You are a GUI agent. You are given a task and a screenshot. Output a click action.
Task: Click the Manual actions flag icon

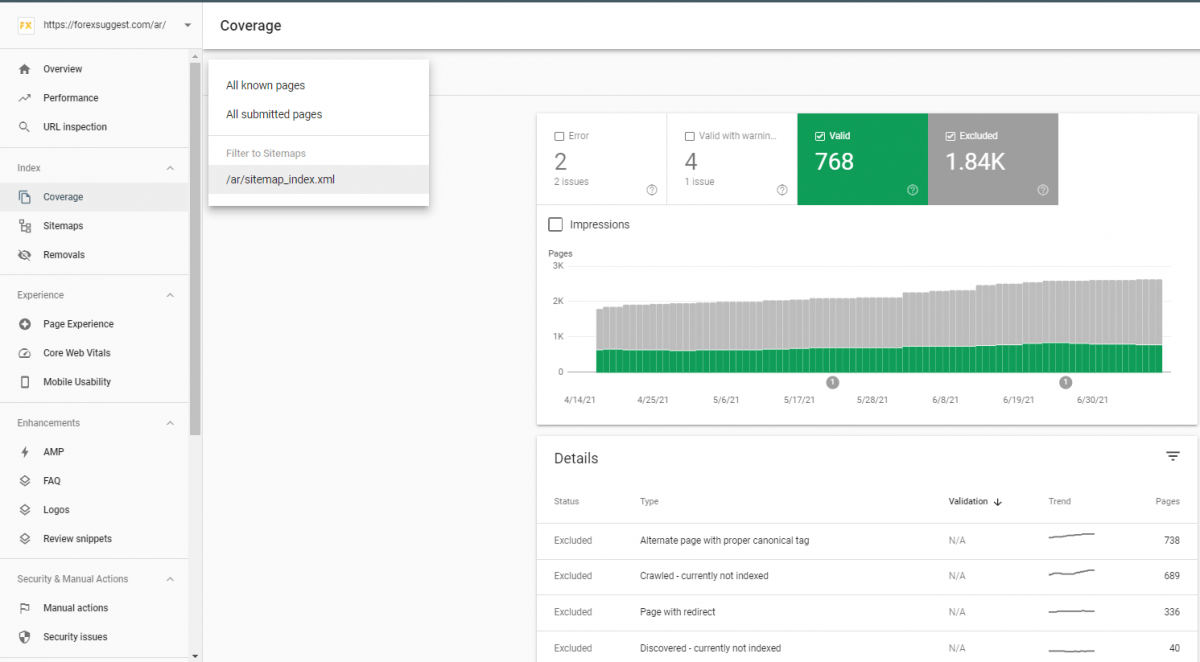click(25, 608)
